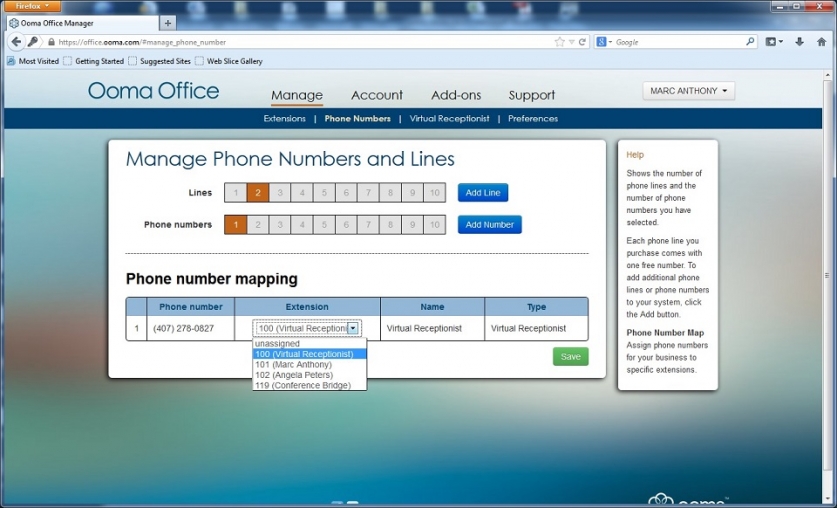Go to the Phone Numbers submenu
Image resolution: width=837 pixels, height=508 pixels.
[358, 118]
